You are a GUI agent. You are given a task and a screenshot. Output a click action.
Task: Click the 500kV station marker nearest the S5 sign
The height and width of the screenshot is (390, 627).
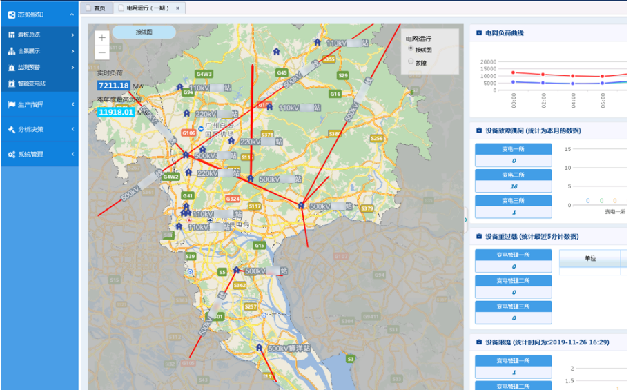click(236, 270)
